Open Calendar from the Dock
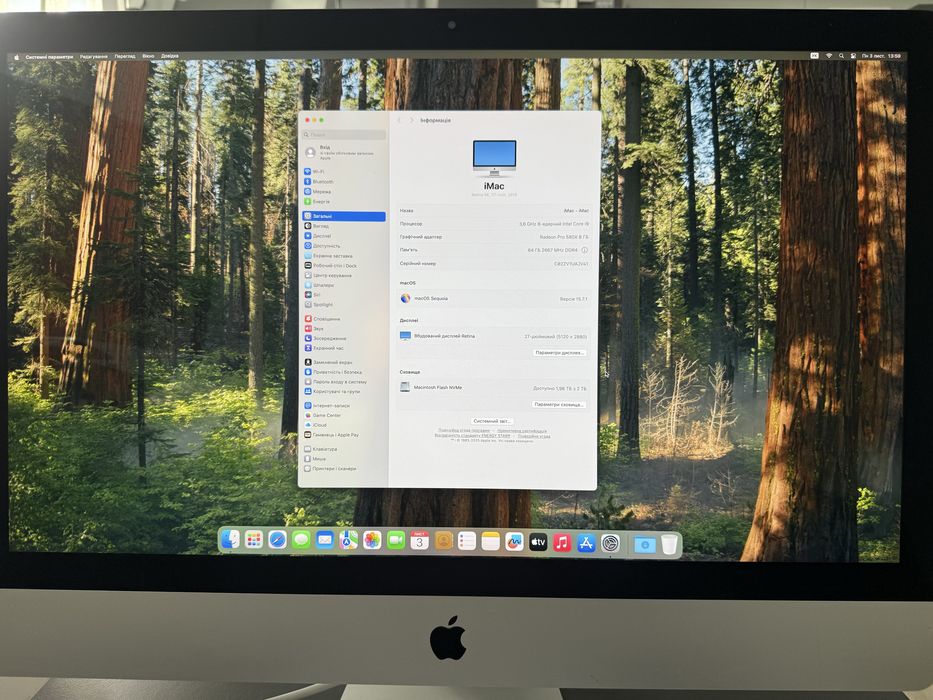The image size is (933, 700). [419, 541]
